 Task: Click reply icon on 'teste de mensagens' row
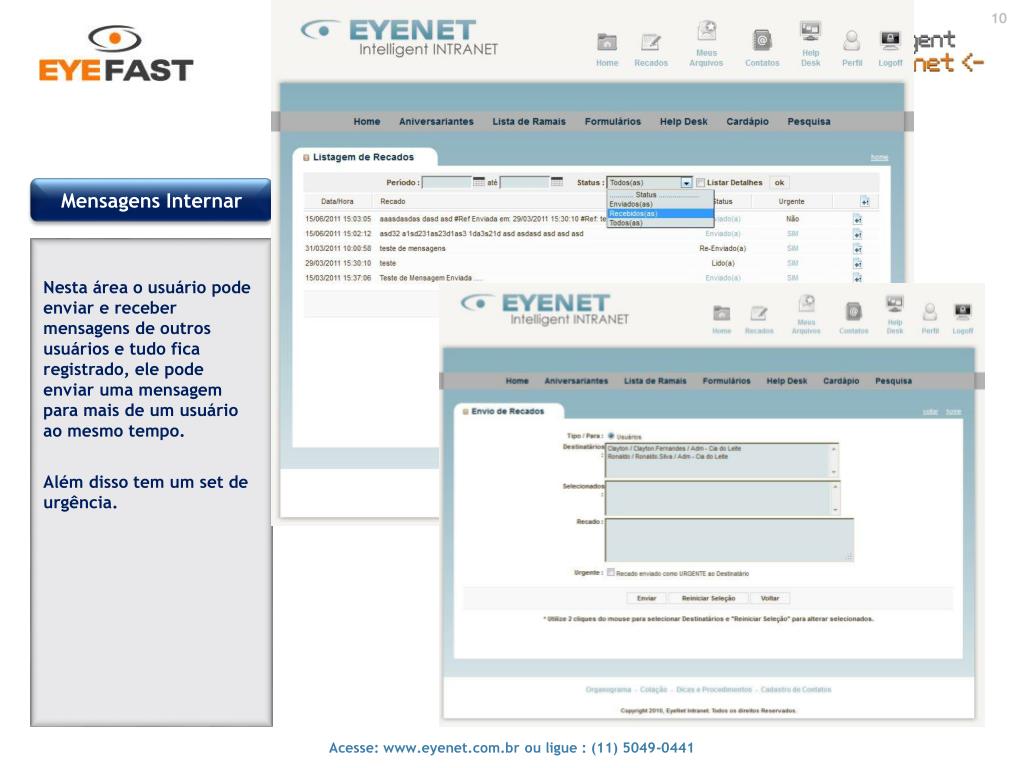click(x=857, y=249)
